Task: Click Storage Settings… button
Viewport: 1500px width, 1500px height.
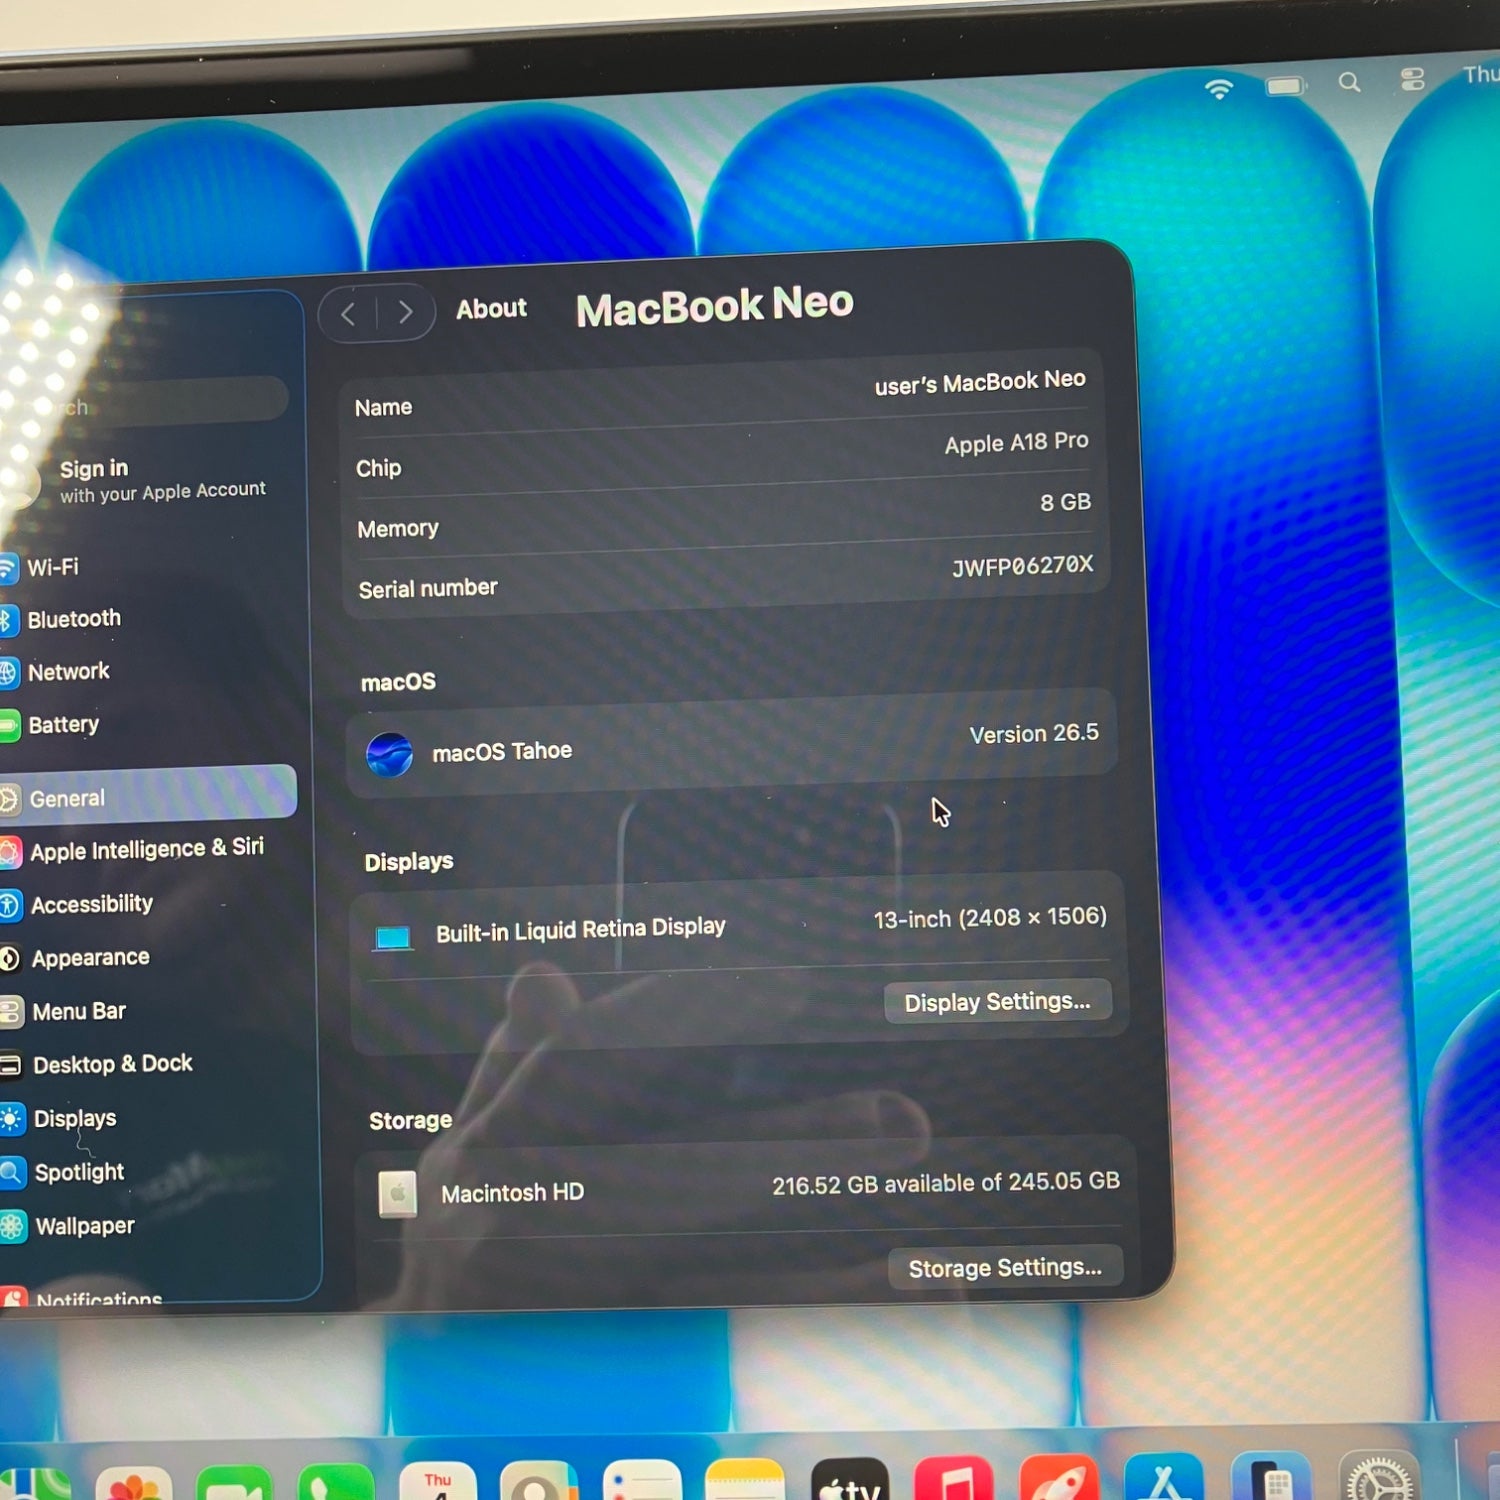Action: point(1005,1268)
